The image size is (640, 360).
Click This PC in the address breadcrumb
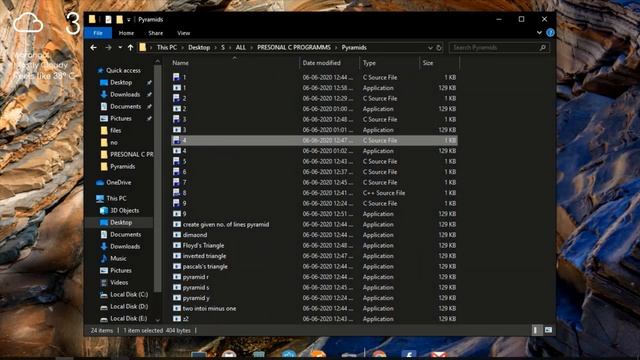pos(167,47)
